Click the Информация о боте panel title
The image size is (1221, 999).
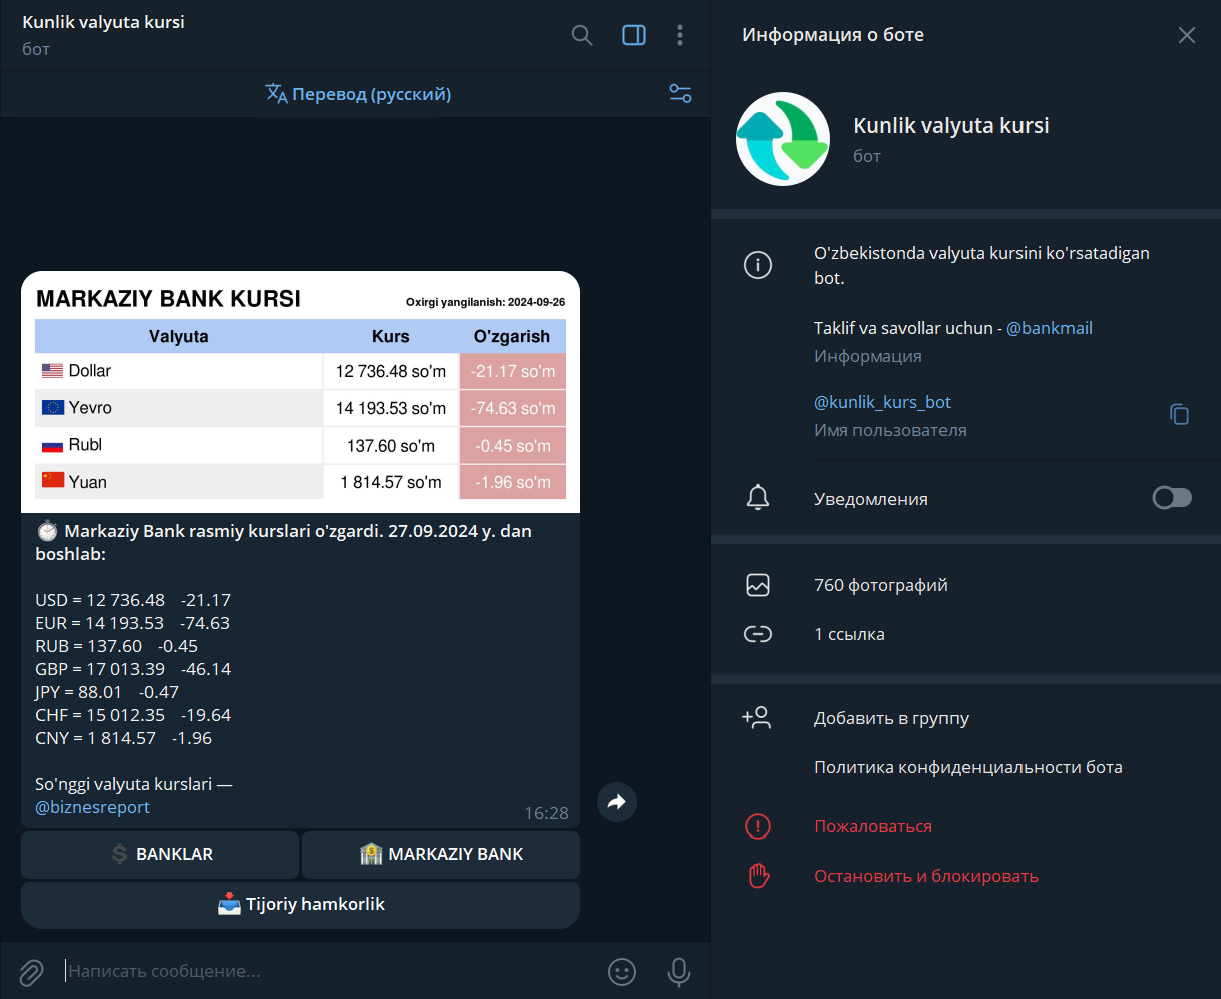coord(833,35)
